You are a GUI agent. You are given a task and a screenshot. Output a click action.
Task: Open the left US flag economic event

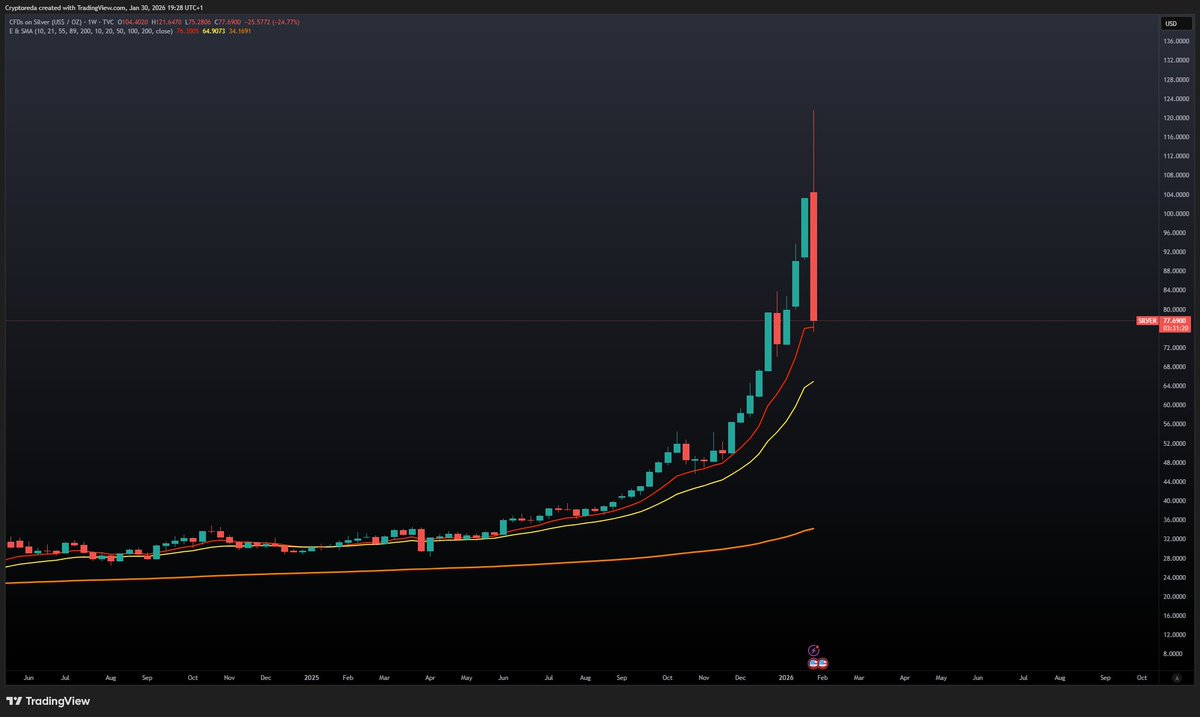[x=813, y=664]
